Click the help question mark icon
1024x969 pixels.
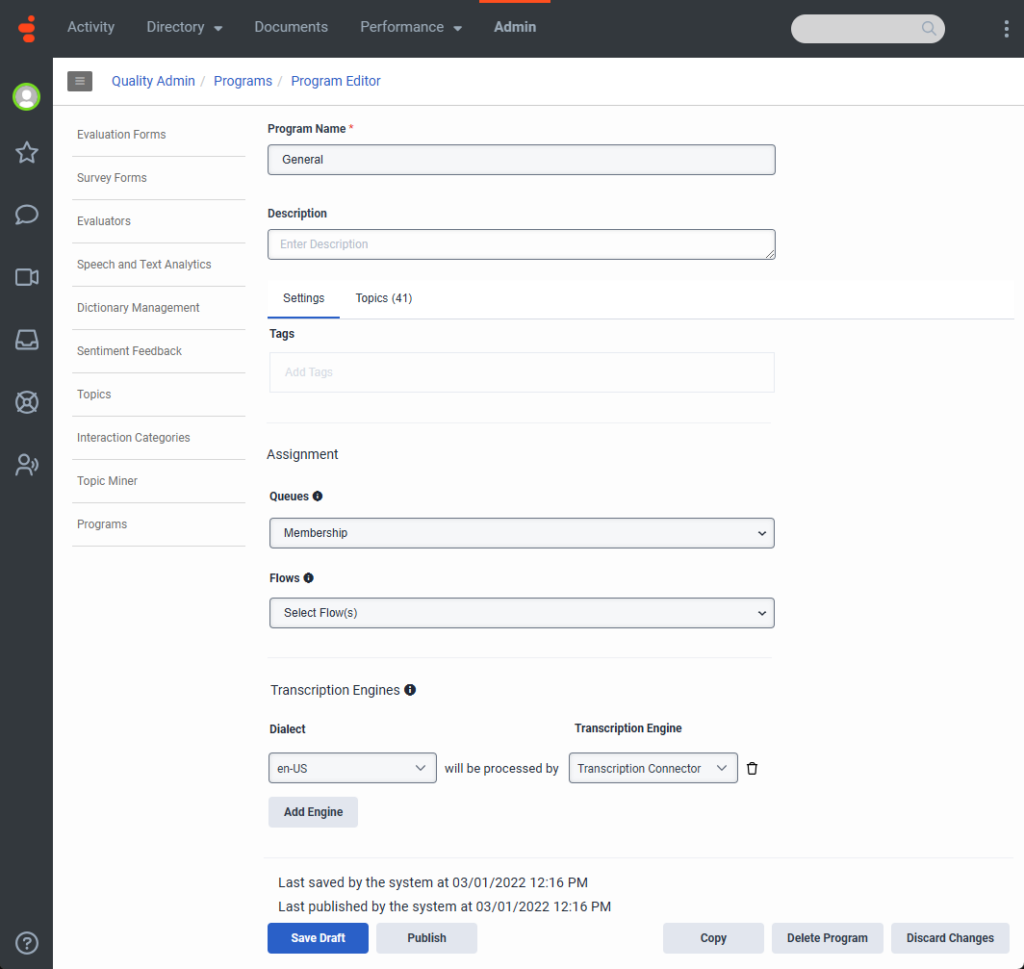point(26,943)
